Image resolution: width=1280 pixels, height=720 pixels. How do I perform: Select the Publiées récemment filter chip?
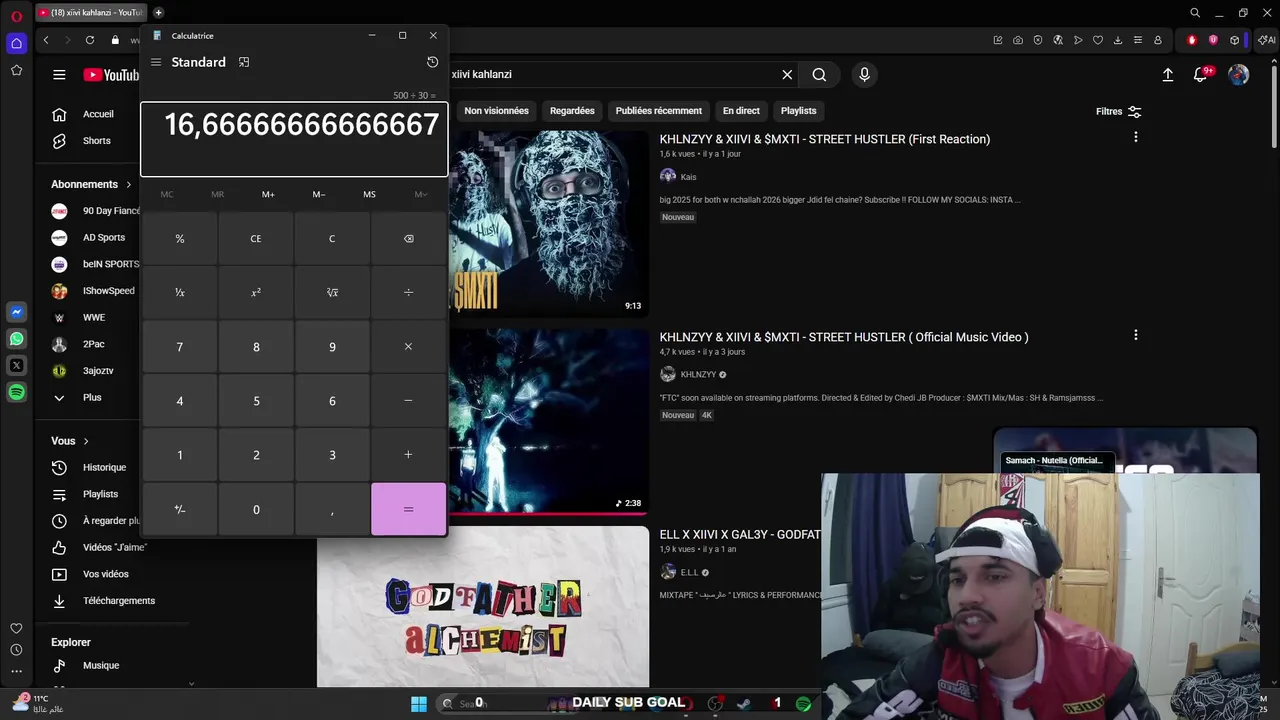659,111
